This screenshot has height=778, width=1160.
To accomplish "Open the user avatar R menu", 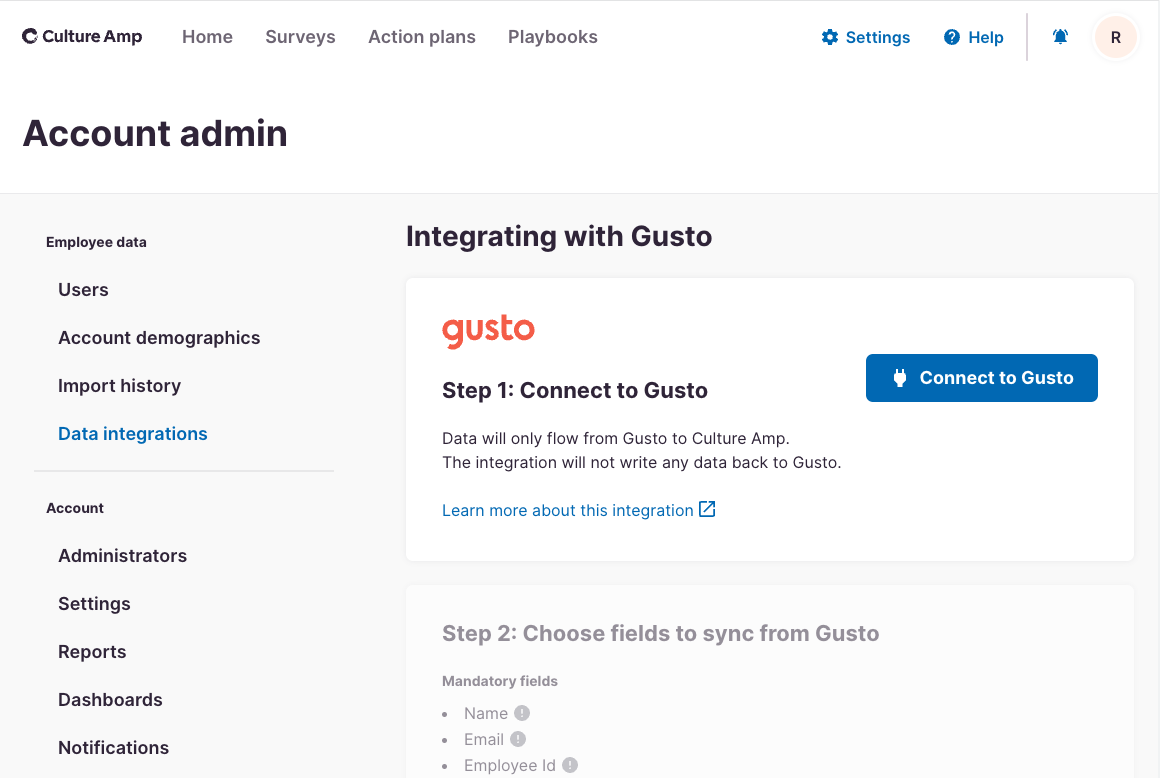I will point(1116,37).
